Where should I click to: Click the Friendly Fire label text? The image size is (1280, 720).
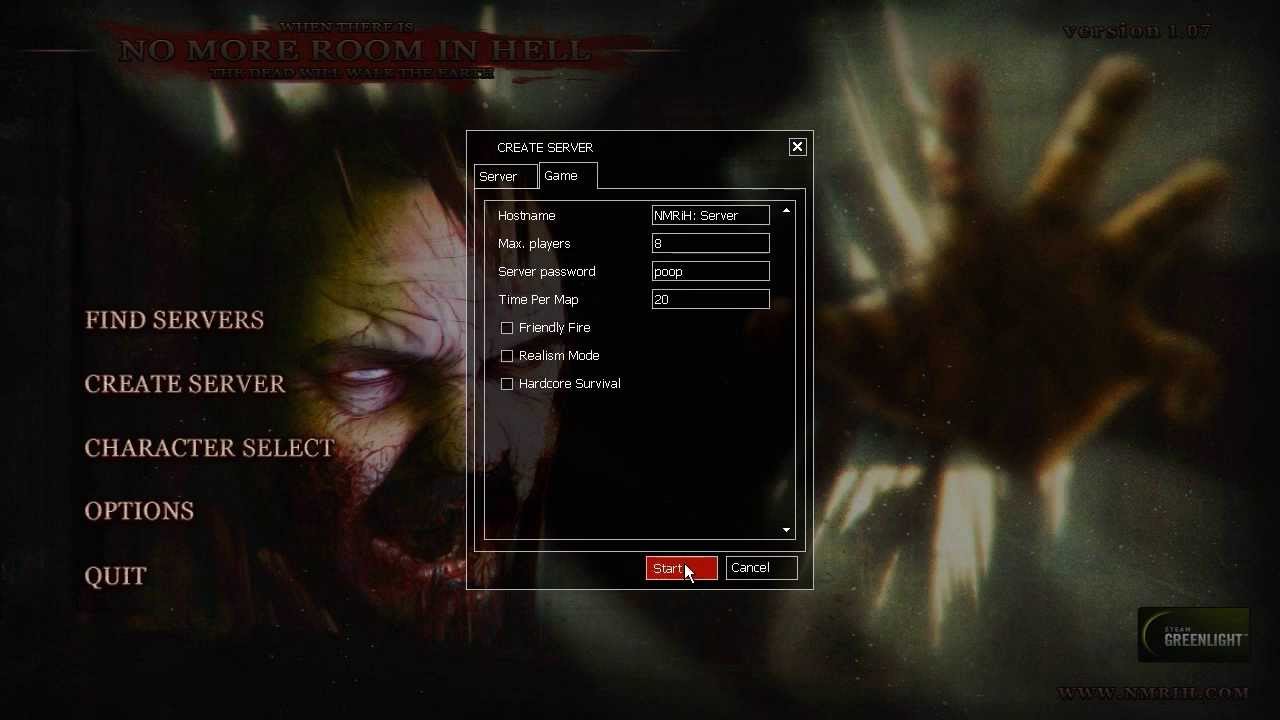click(555, 328)
